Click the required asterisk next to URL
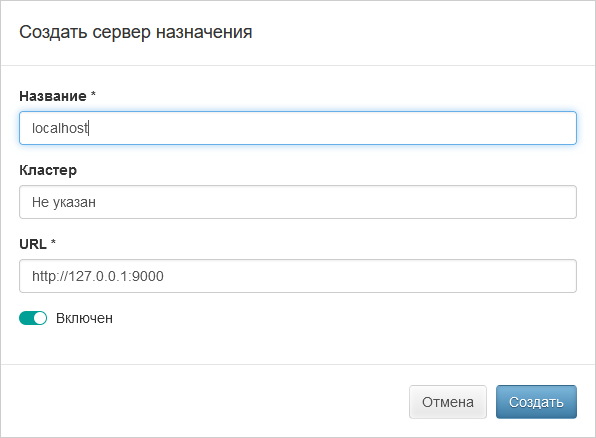 coord(53,242)
